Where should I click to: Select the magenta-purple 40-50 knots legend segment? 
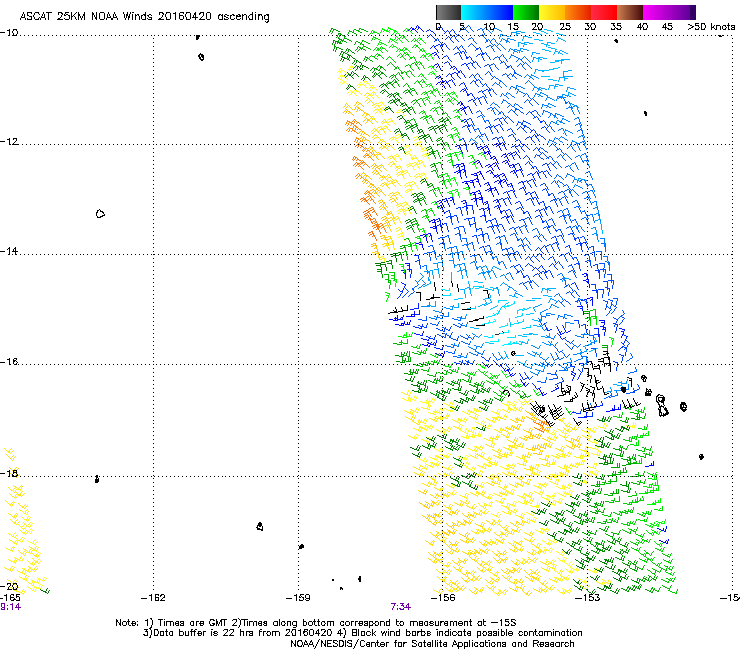pos(669,12)
